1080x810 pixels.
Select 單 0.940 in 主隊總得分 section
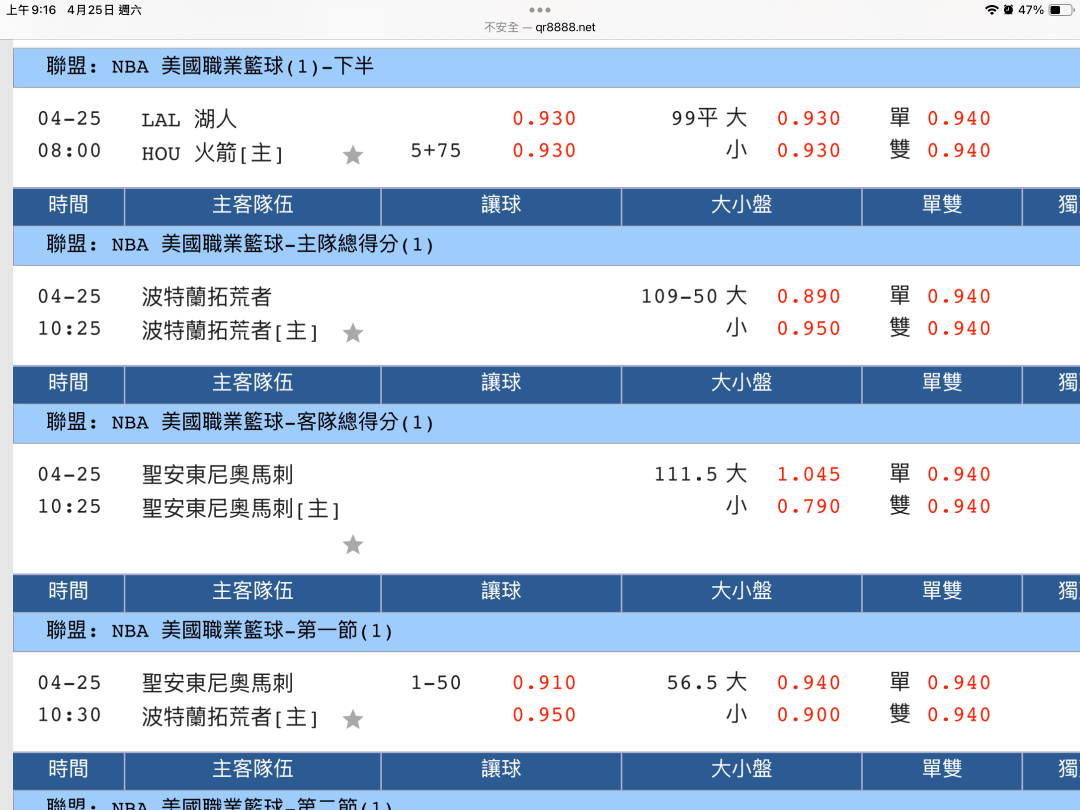959,297
